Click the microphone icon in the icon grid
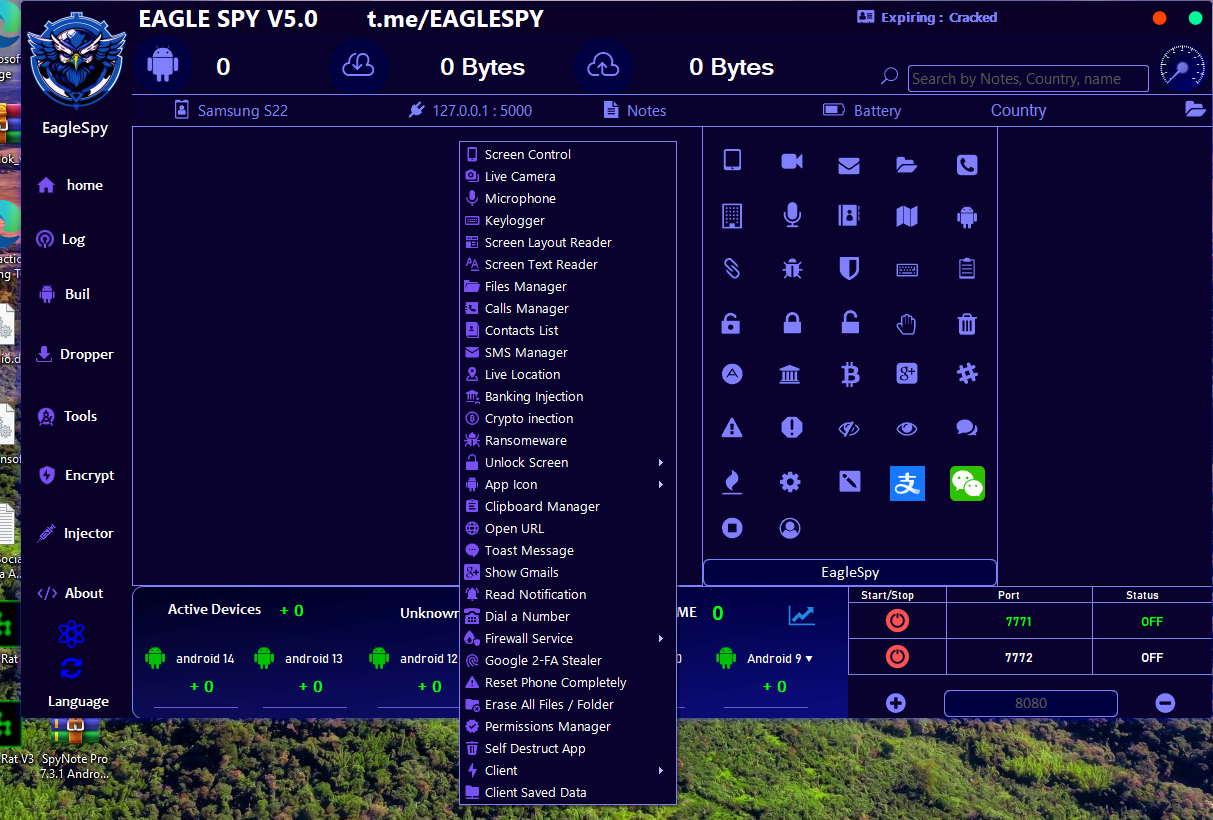Viewport: 1213px width, 820px height. 792,215
